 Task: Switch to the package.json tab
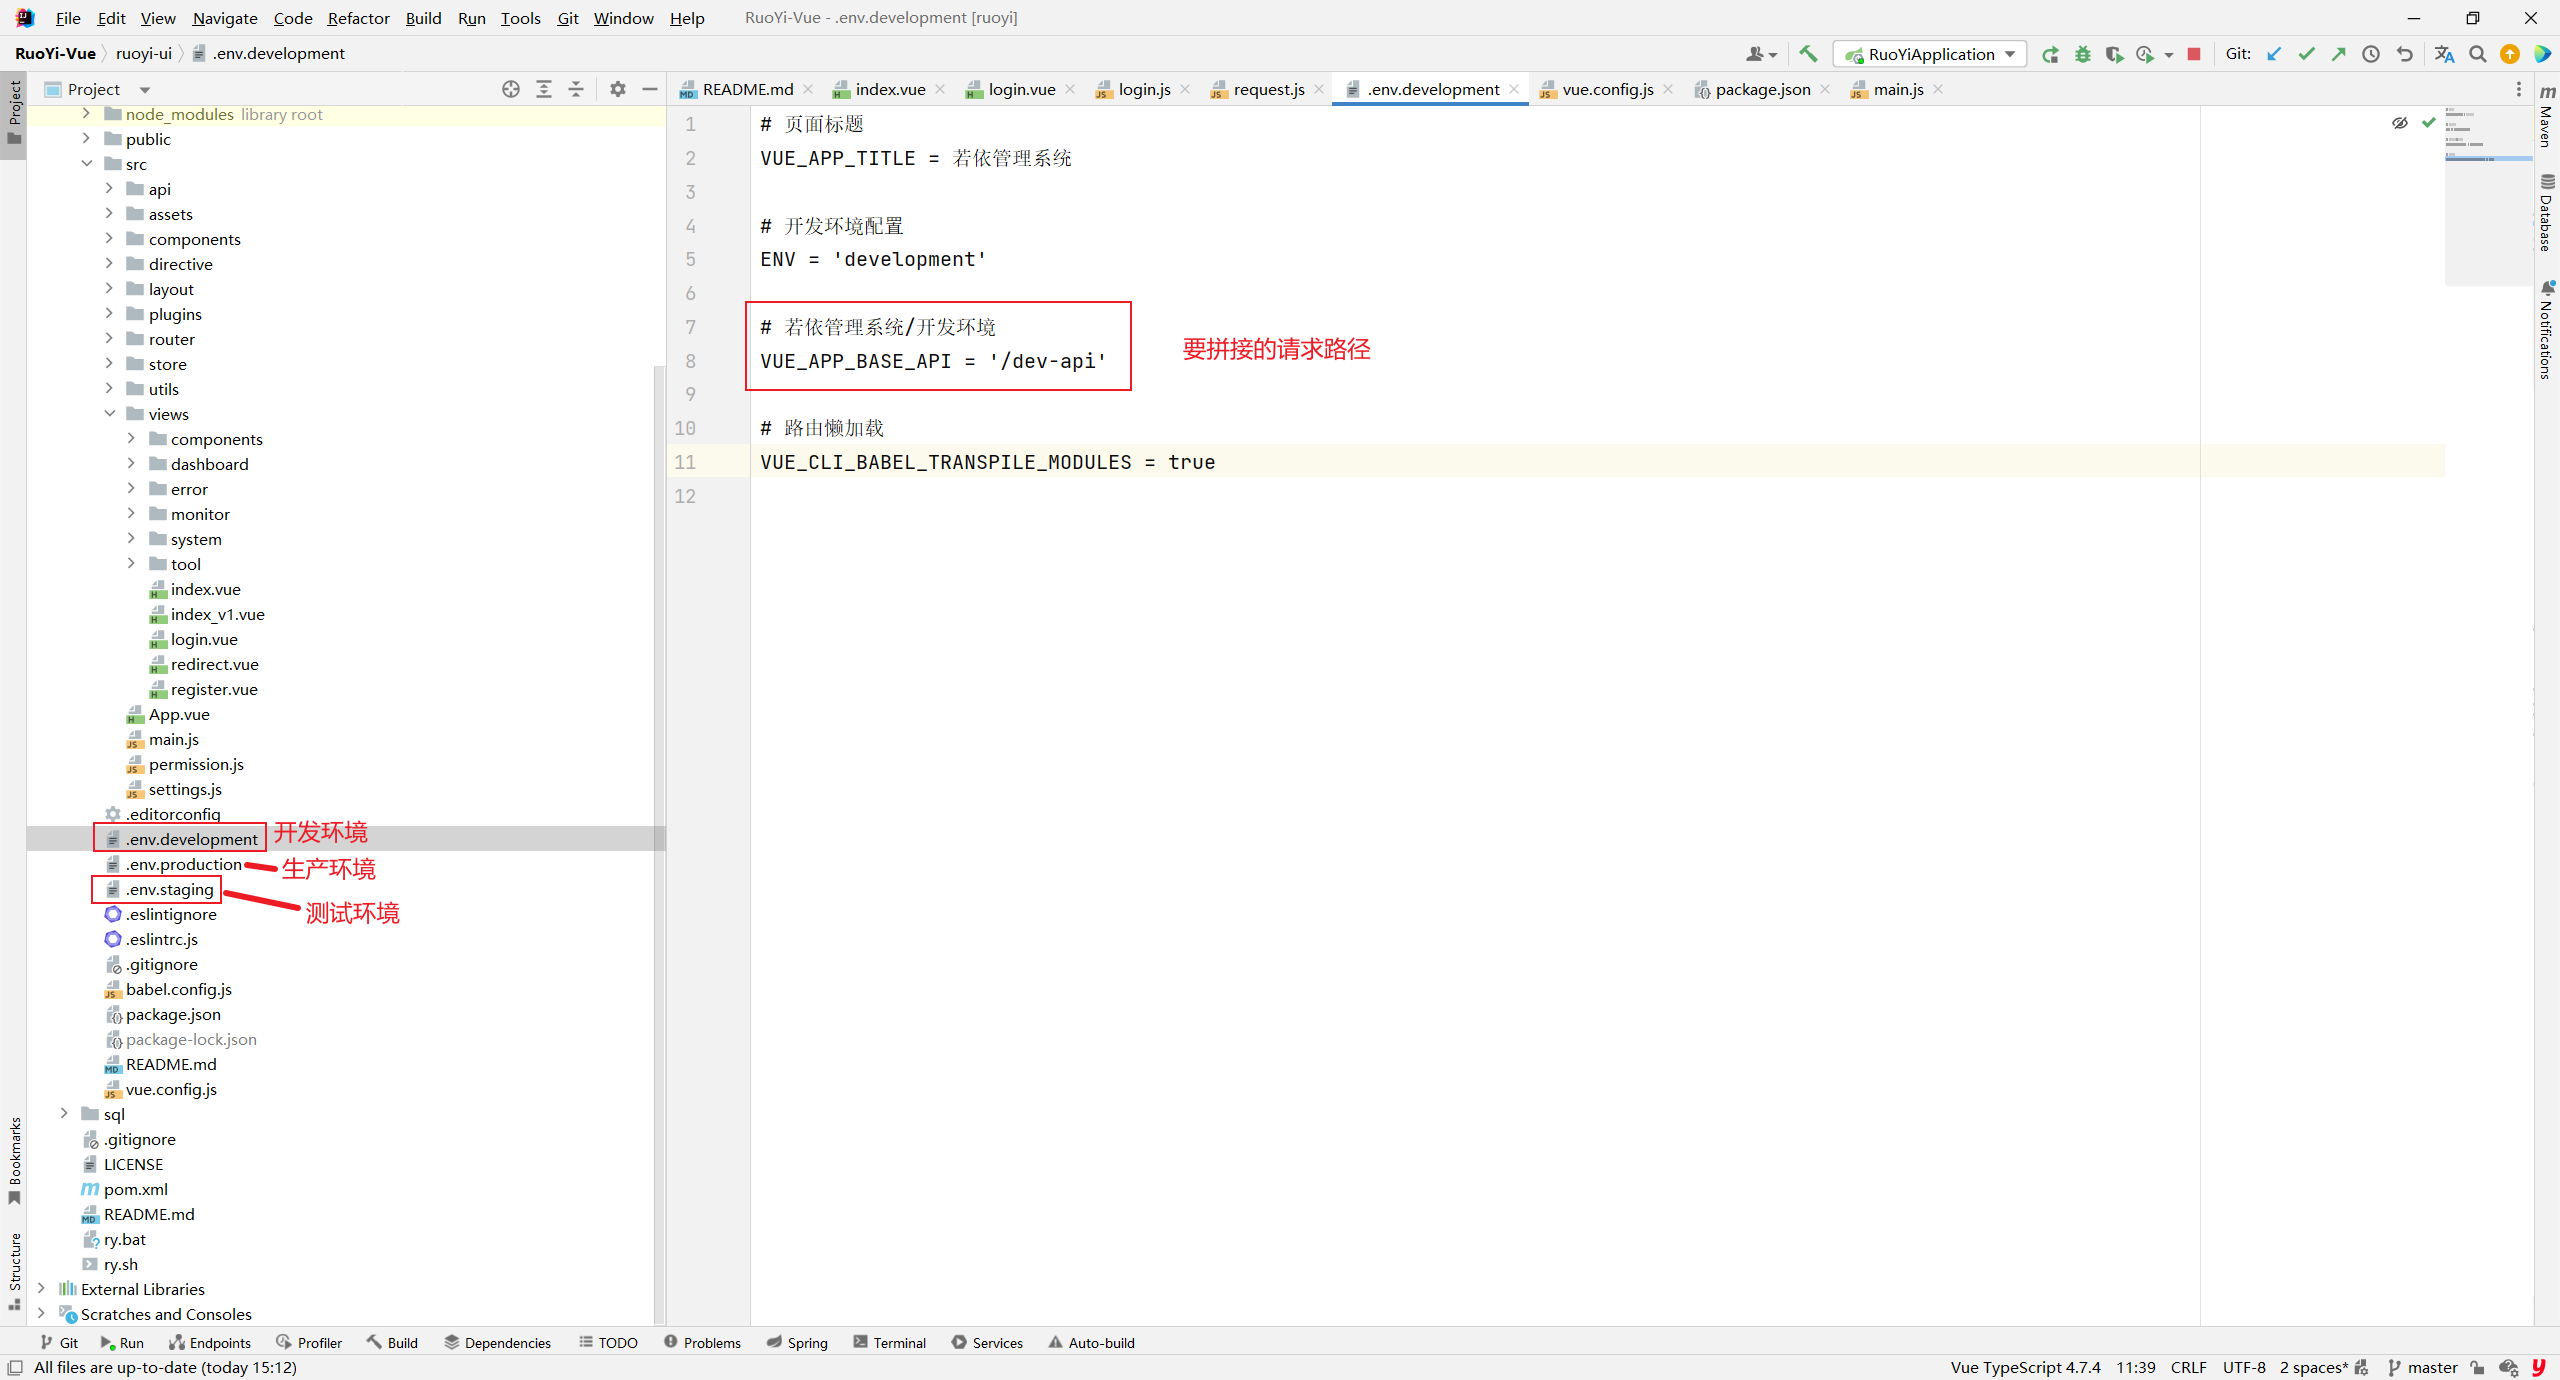point(1756,88)
